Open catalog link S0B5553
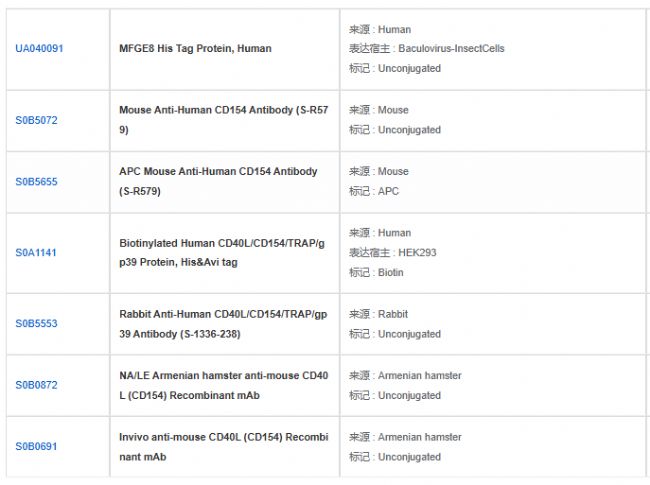This screenshot has height=485, width=650. (x=36, y=324)
